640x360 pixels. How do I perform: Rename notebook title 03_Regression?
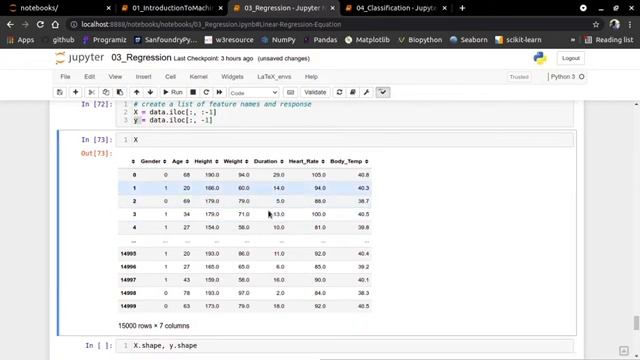tap(141, 58)
